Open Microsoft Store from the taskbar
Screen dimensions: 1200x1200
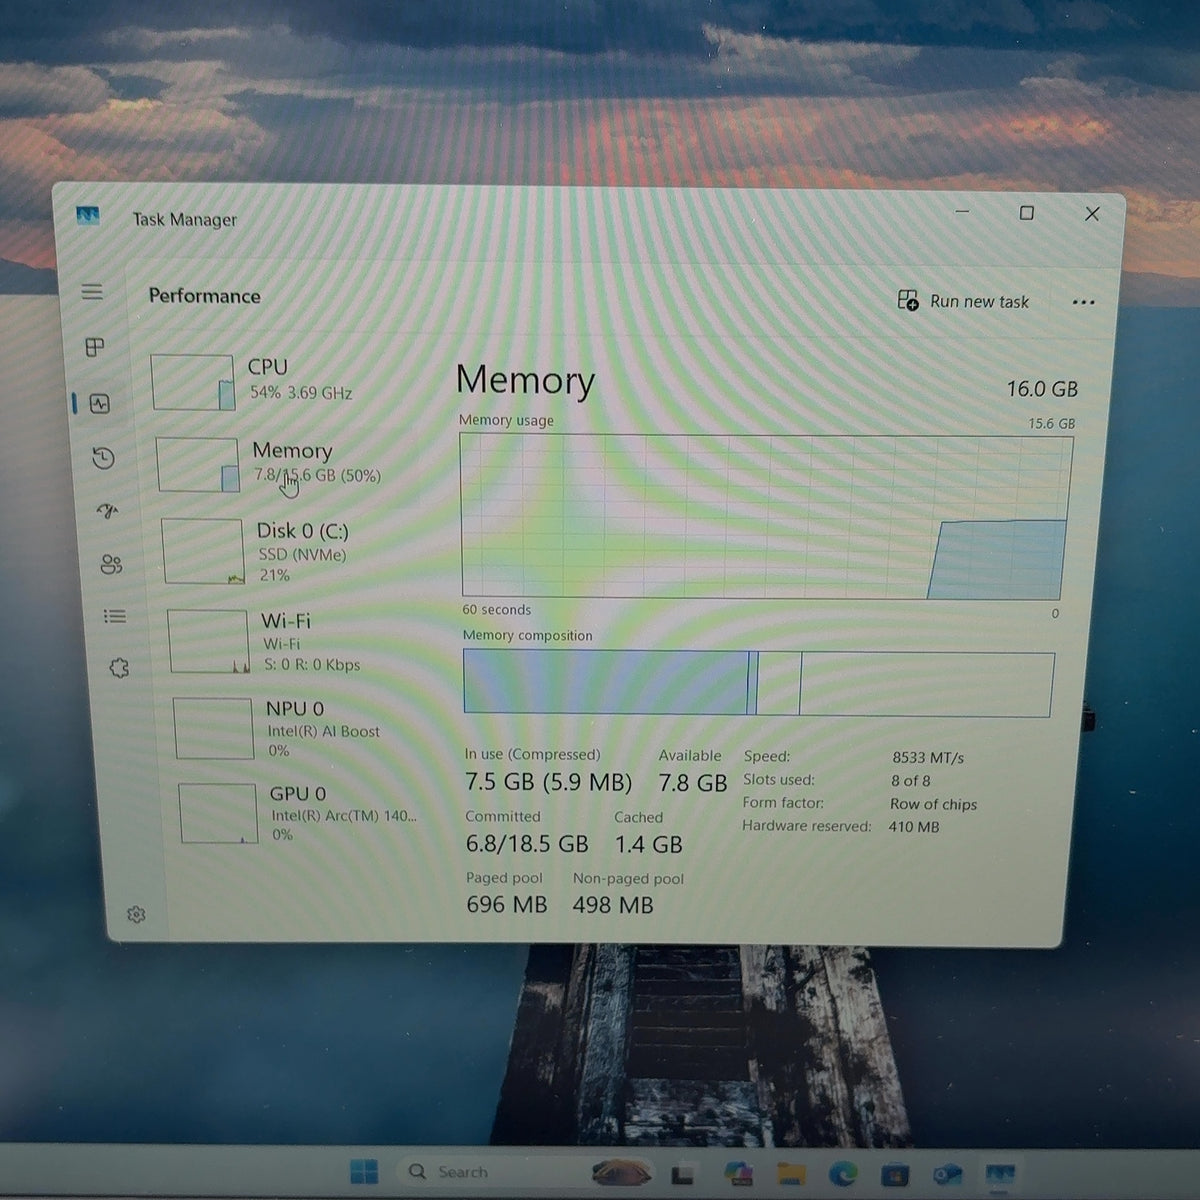(894, 1174)
